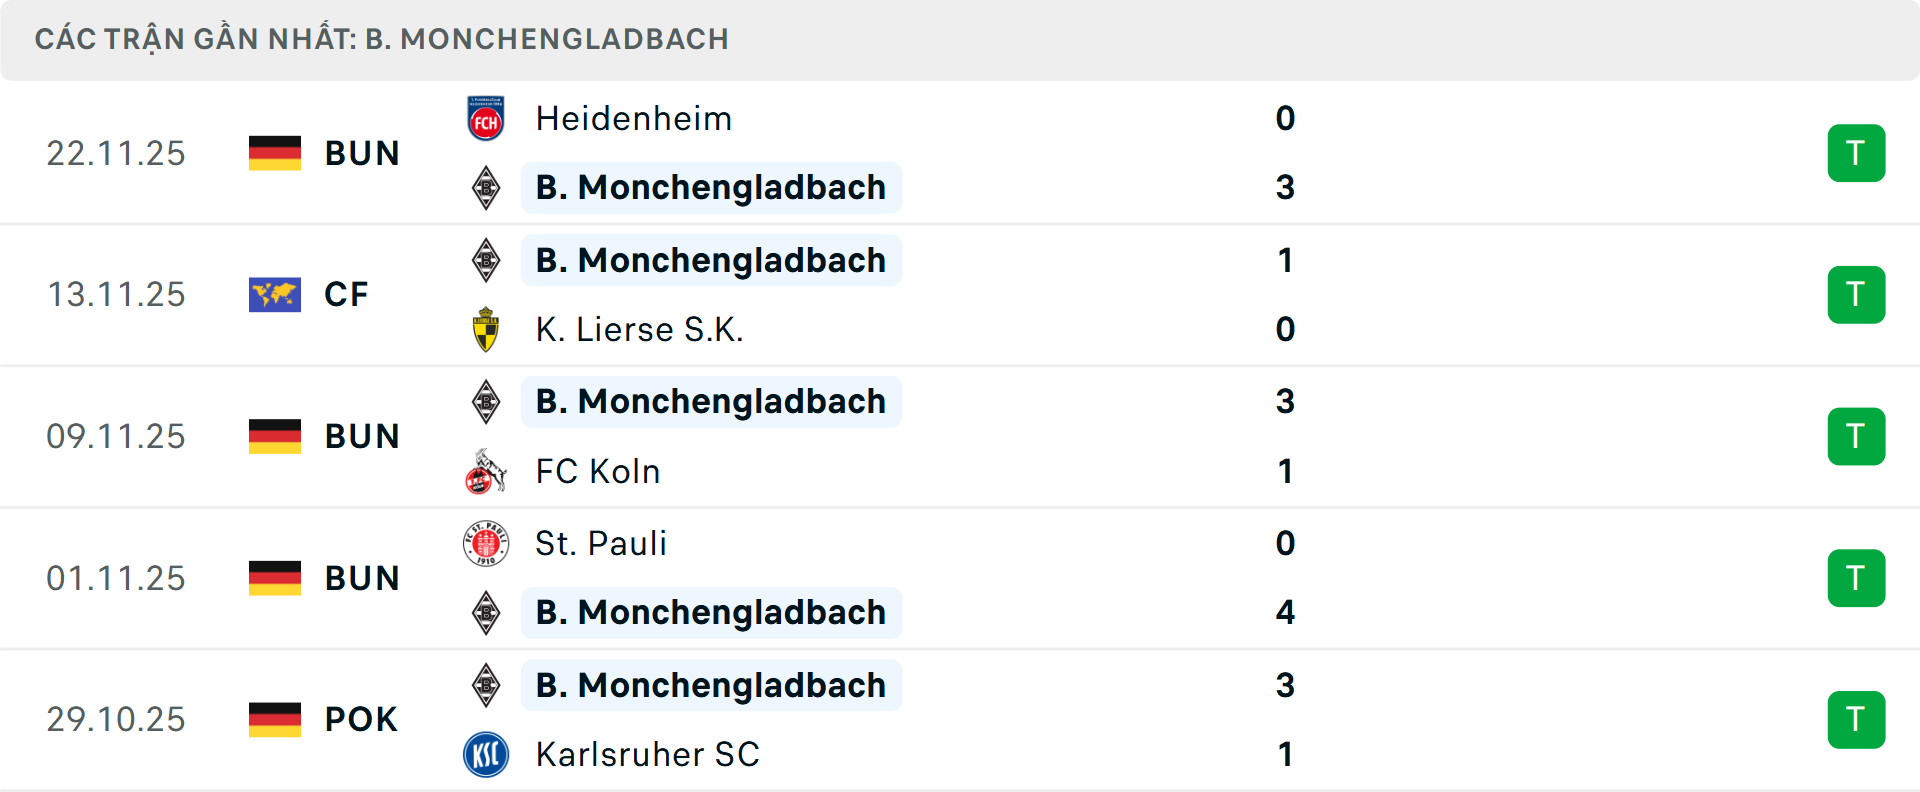Screen dimensions: 1920x792
Task: Click the world map flag next to CF
Action: click(x=275, y=294)
